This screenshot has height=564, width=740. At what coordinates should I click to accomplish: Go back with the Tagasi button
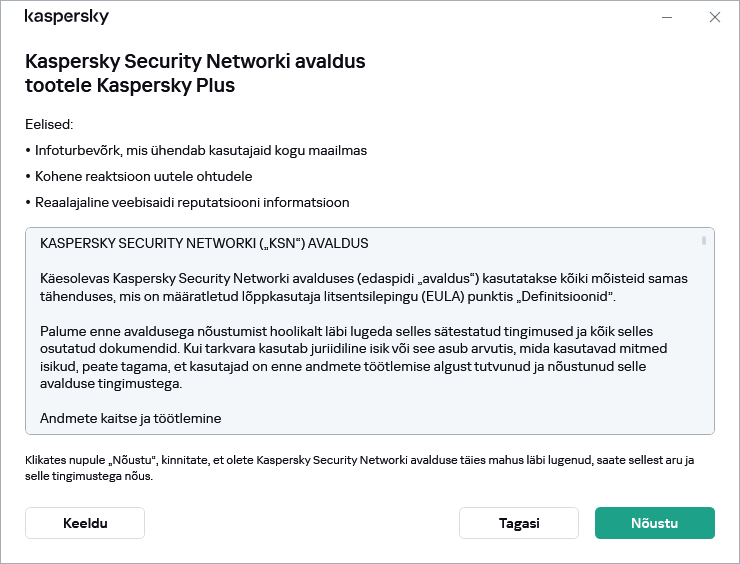tap(519, 523)
